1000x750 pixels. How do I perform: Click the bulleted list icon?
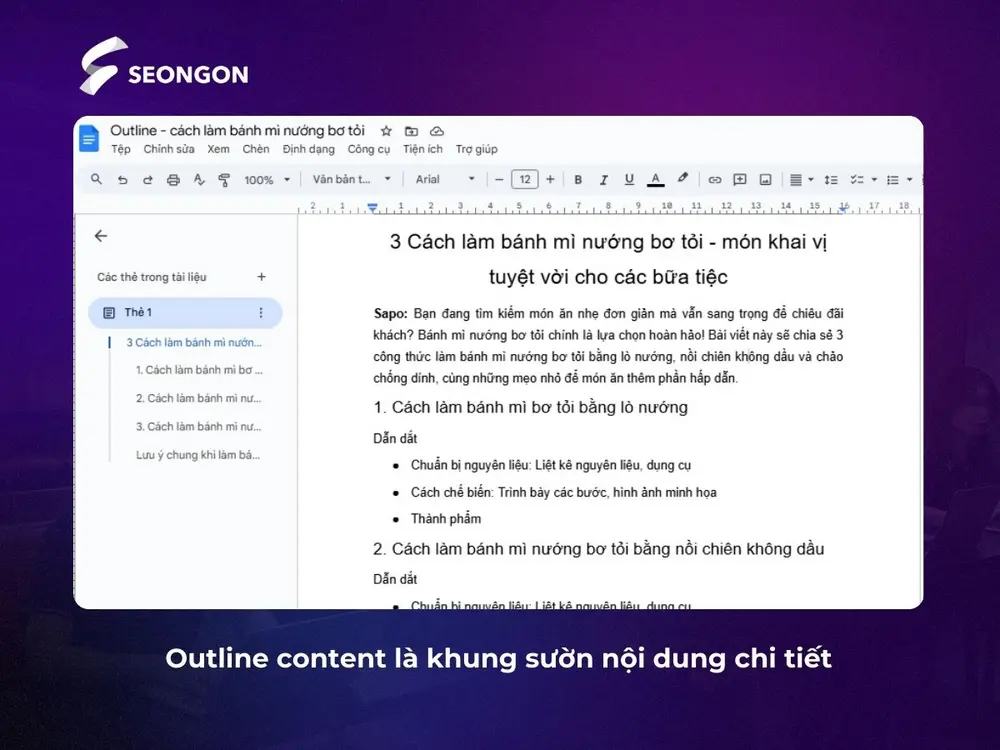coord(893,180)
